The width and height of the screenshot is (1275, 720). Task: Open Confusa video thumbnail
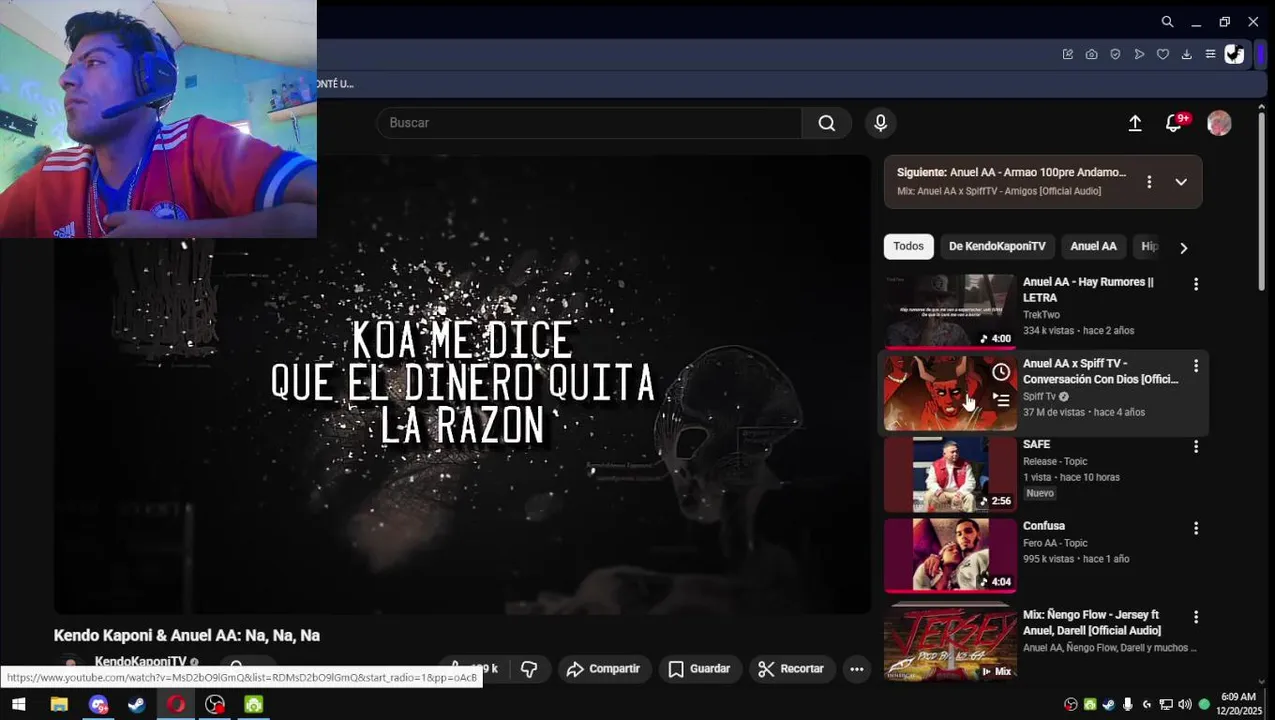(950, 555)
